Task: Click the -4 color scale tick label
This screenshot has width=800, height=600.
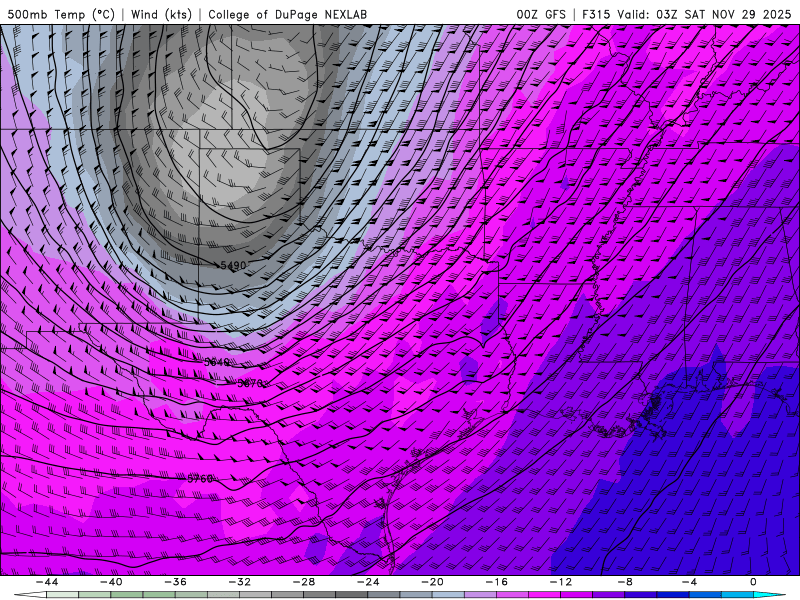Action: pos(689,582)
